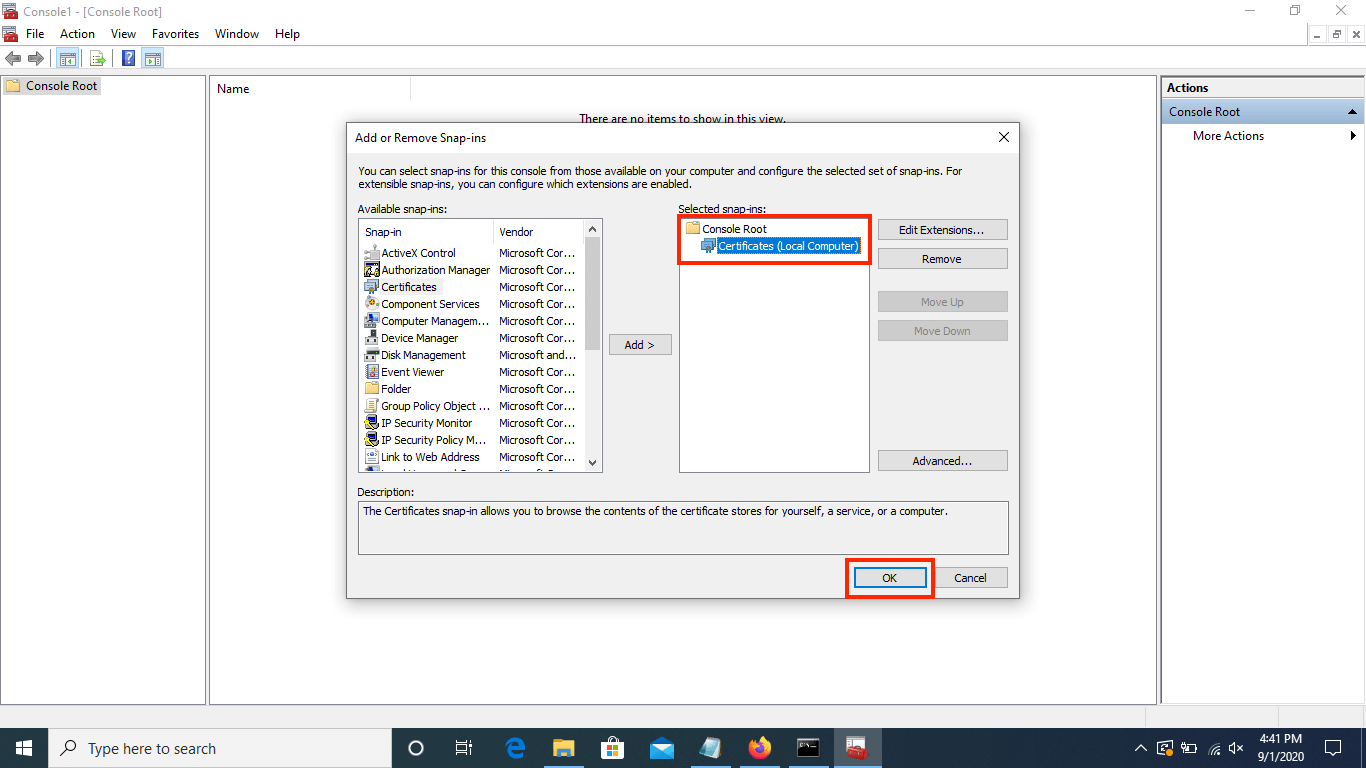The height and width of the screenshot is (768, 1366).
Task: Select the Event Viewer snap-in
Action: [x=412, y=372]
